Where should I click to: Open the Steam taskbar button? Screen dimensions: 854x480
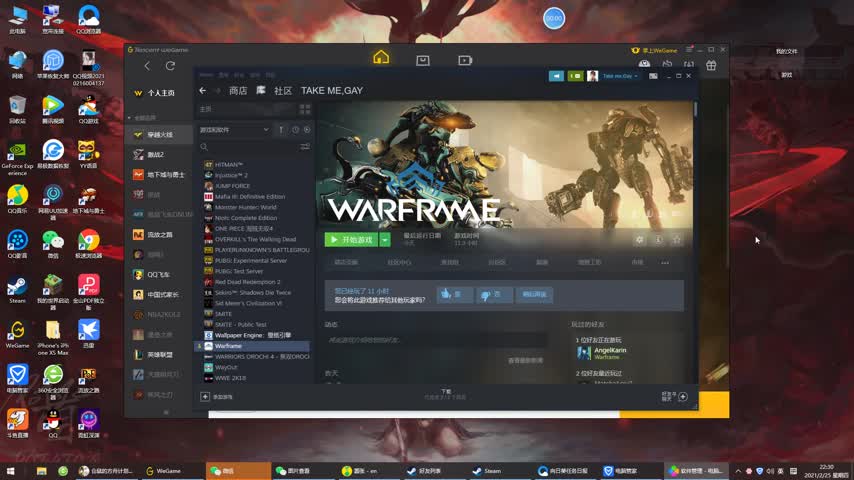tap(491, 471)
